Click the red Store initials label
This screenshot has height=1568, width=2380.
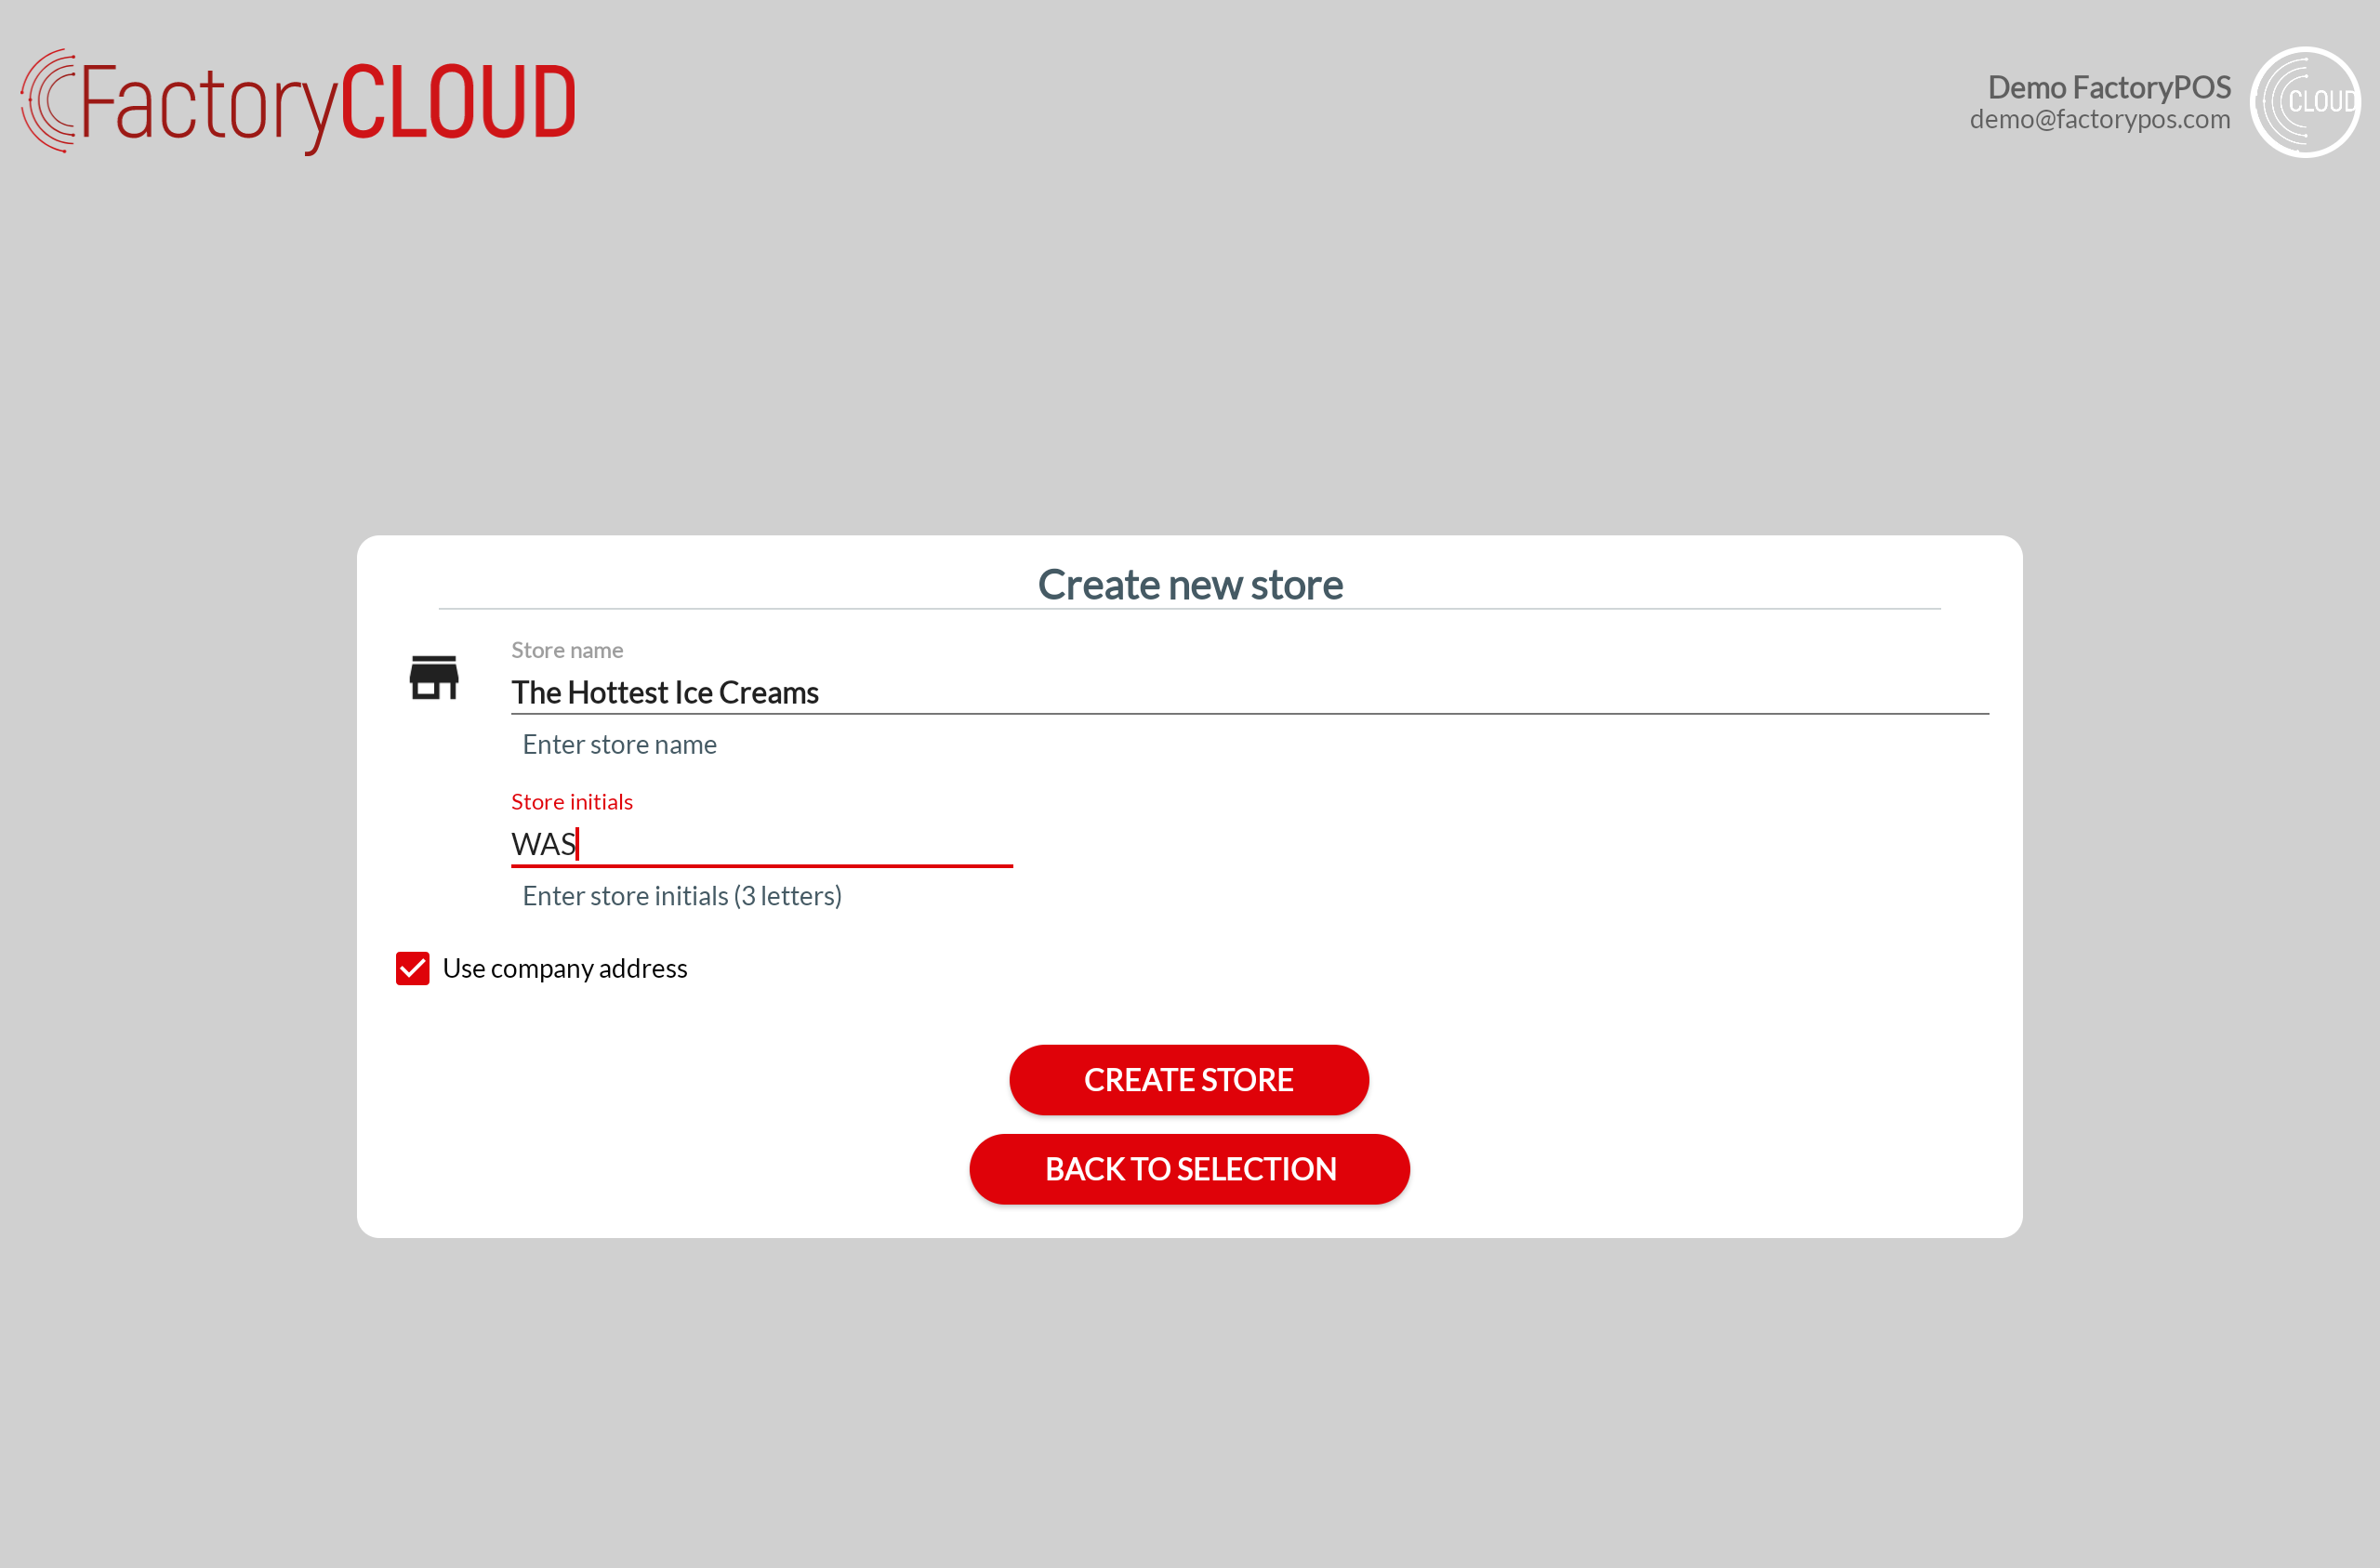point(572,802)
